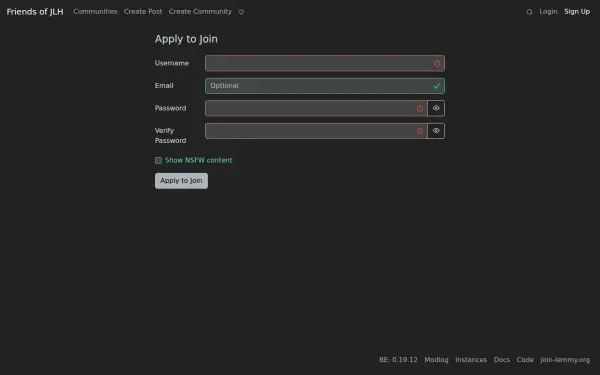Visit join-lemmy.org footer link
Image resolution: width=600 pixels, height=375 pixels.
565,360
